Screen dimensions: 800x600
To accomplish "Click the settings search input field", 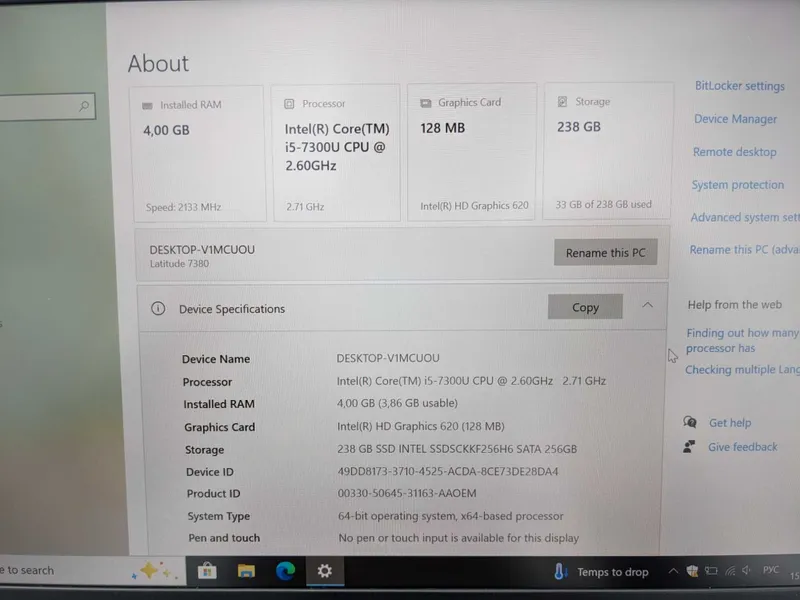I will coord(47,106).
